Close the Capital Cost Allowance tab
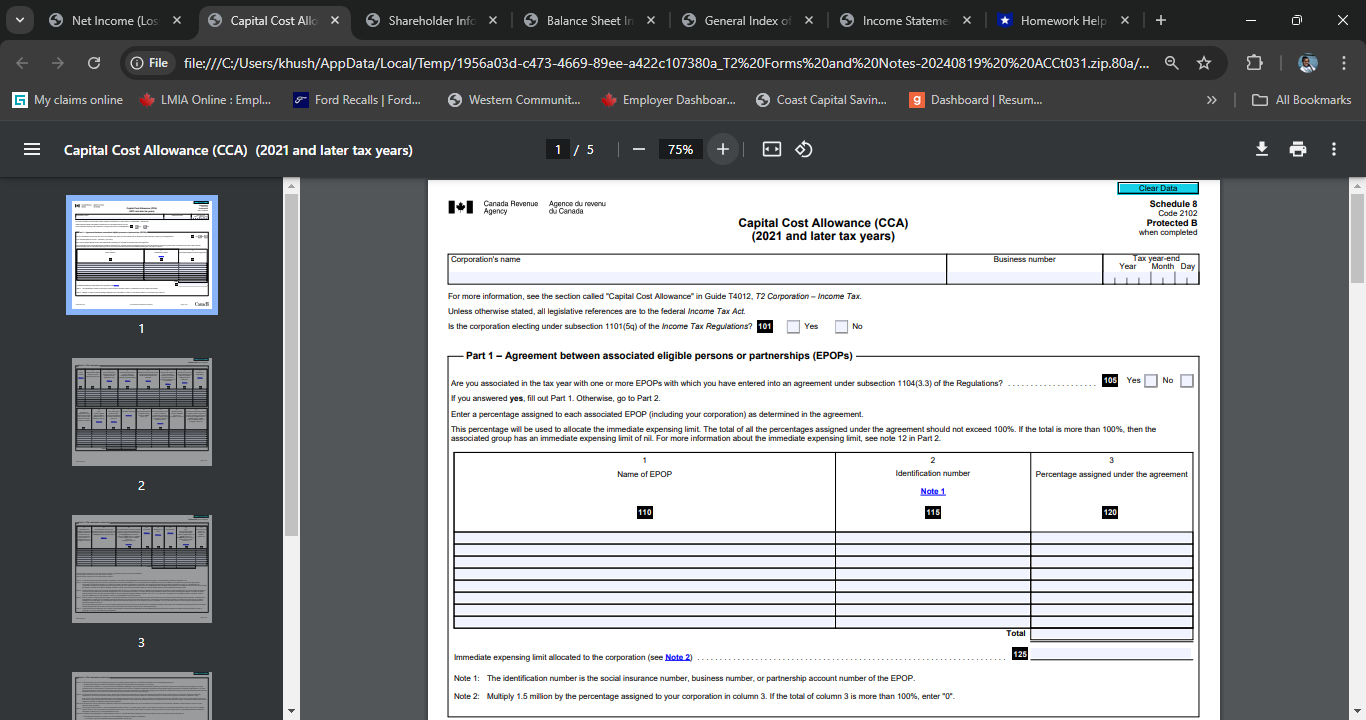Image resolution: width=1366 pixels, height=720 pixels. [x=335, y=20]
